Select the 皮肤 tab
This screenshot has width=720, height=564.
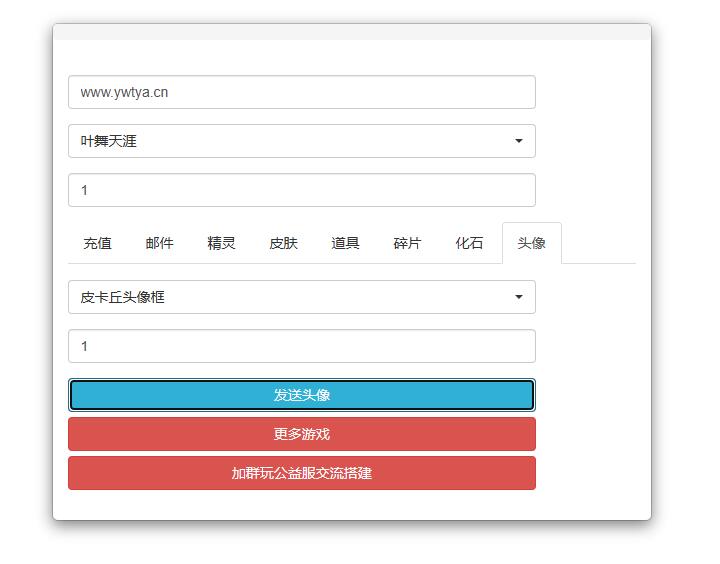coord(283,243)
